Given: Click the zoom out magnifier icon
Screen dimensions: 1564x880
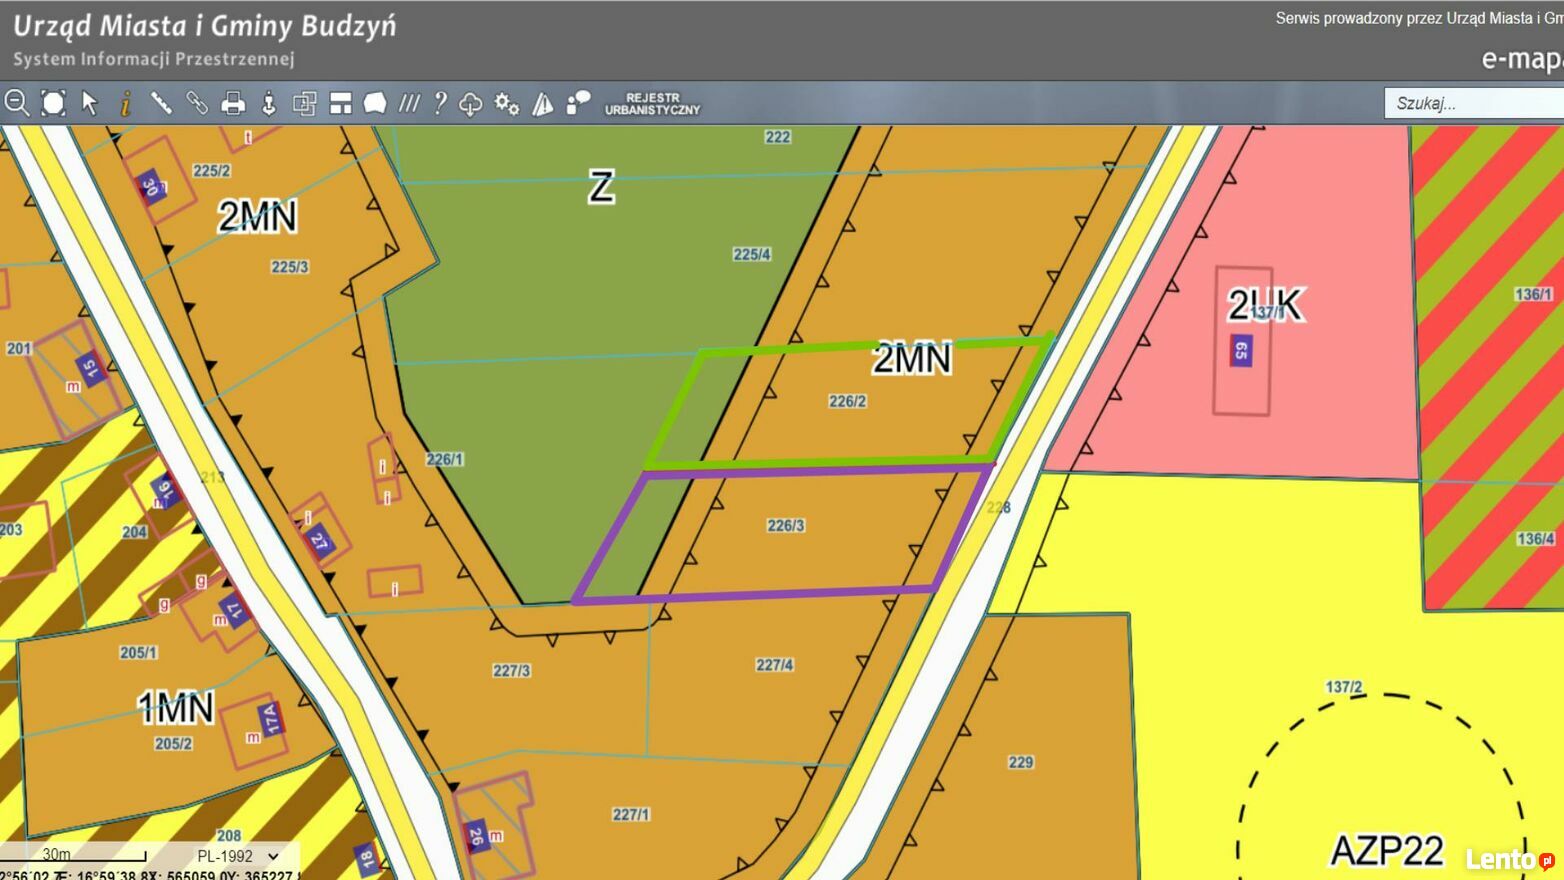Looking at the screenshot, I should click(17, 103).
